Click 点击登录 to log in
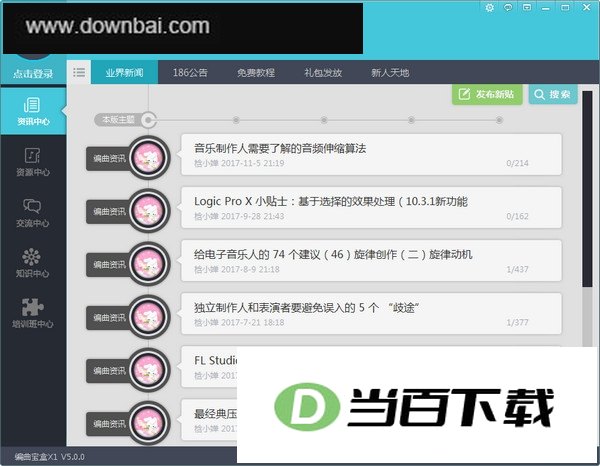The image size is (600, 466). tap(33, 73)
